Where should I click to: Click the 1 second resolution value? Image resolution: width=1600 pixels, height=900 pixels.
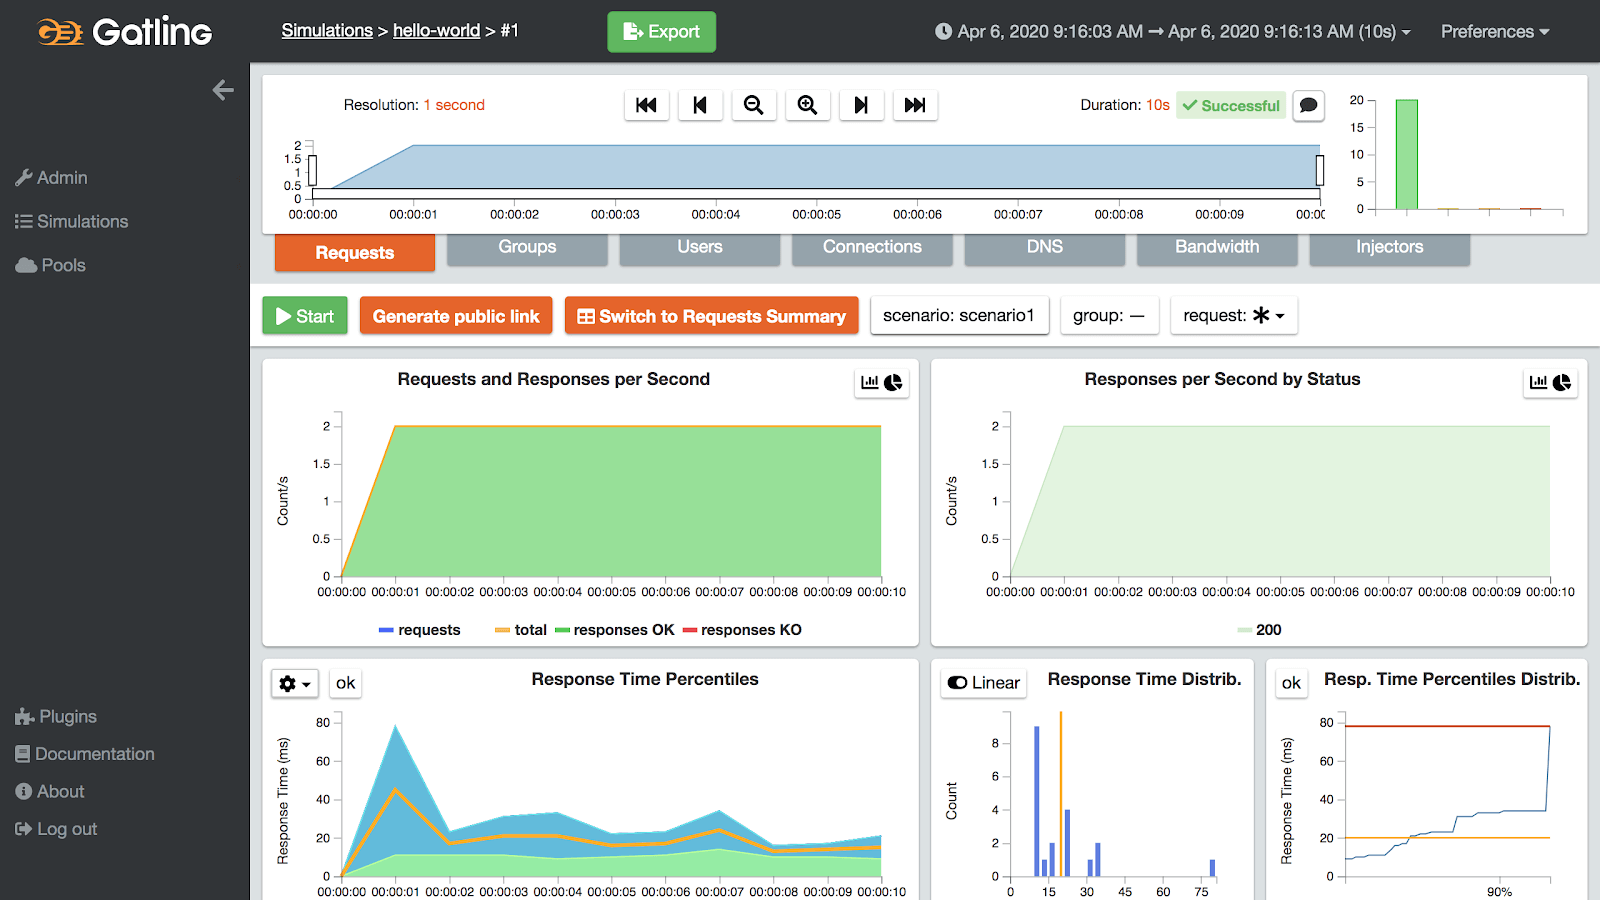(454, 105)
